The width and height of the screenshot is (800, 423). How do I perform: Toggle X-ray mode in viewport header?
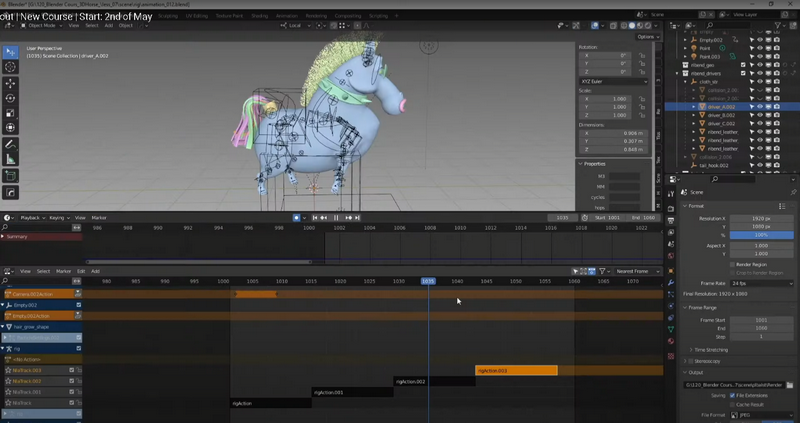[x=614, y=26]
